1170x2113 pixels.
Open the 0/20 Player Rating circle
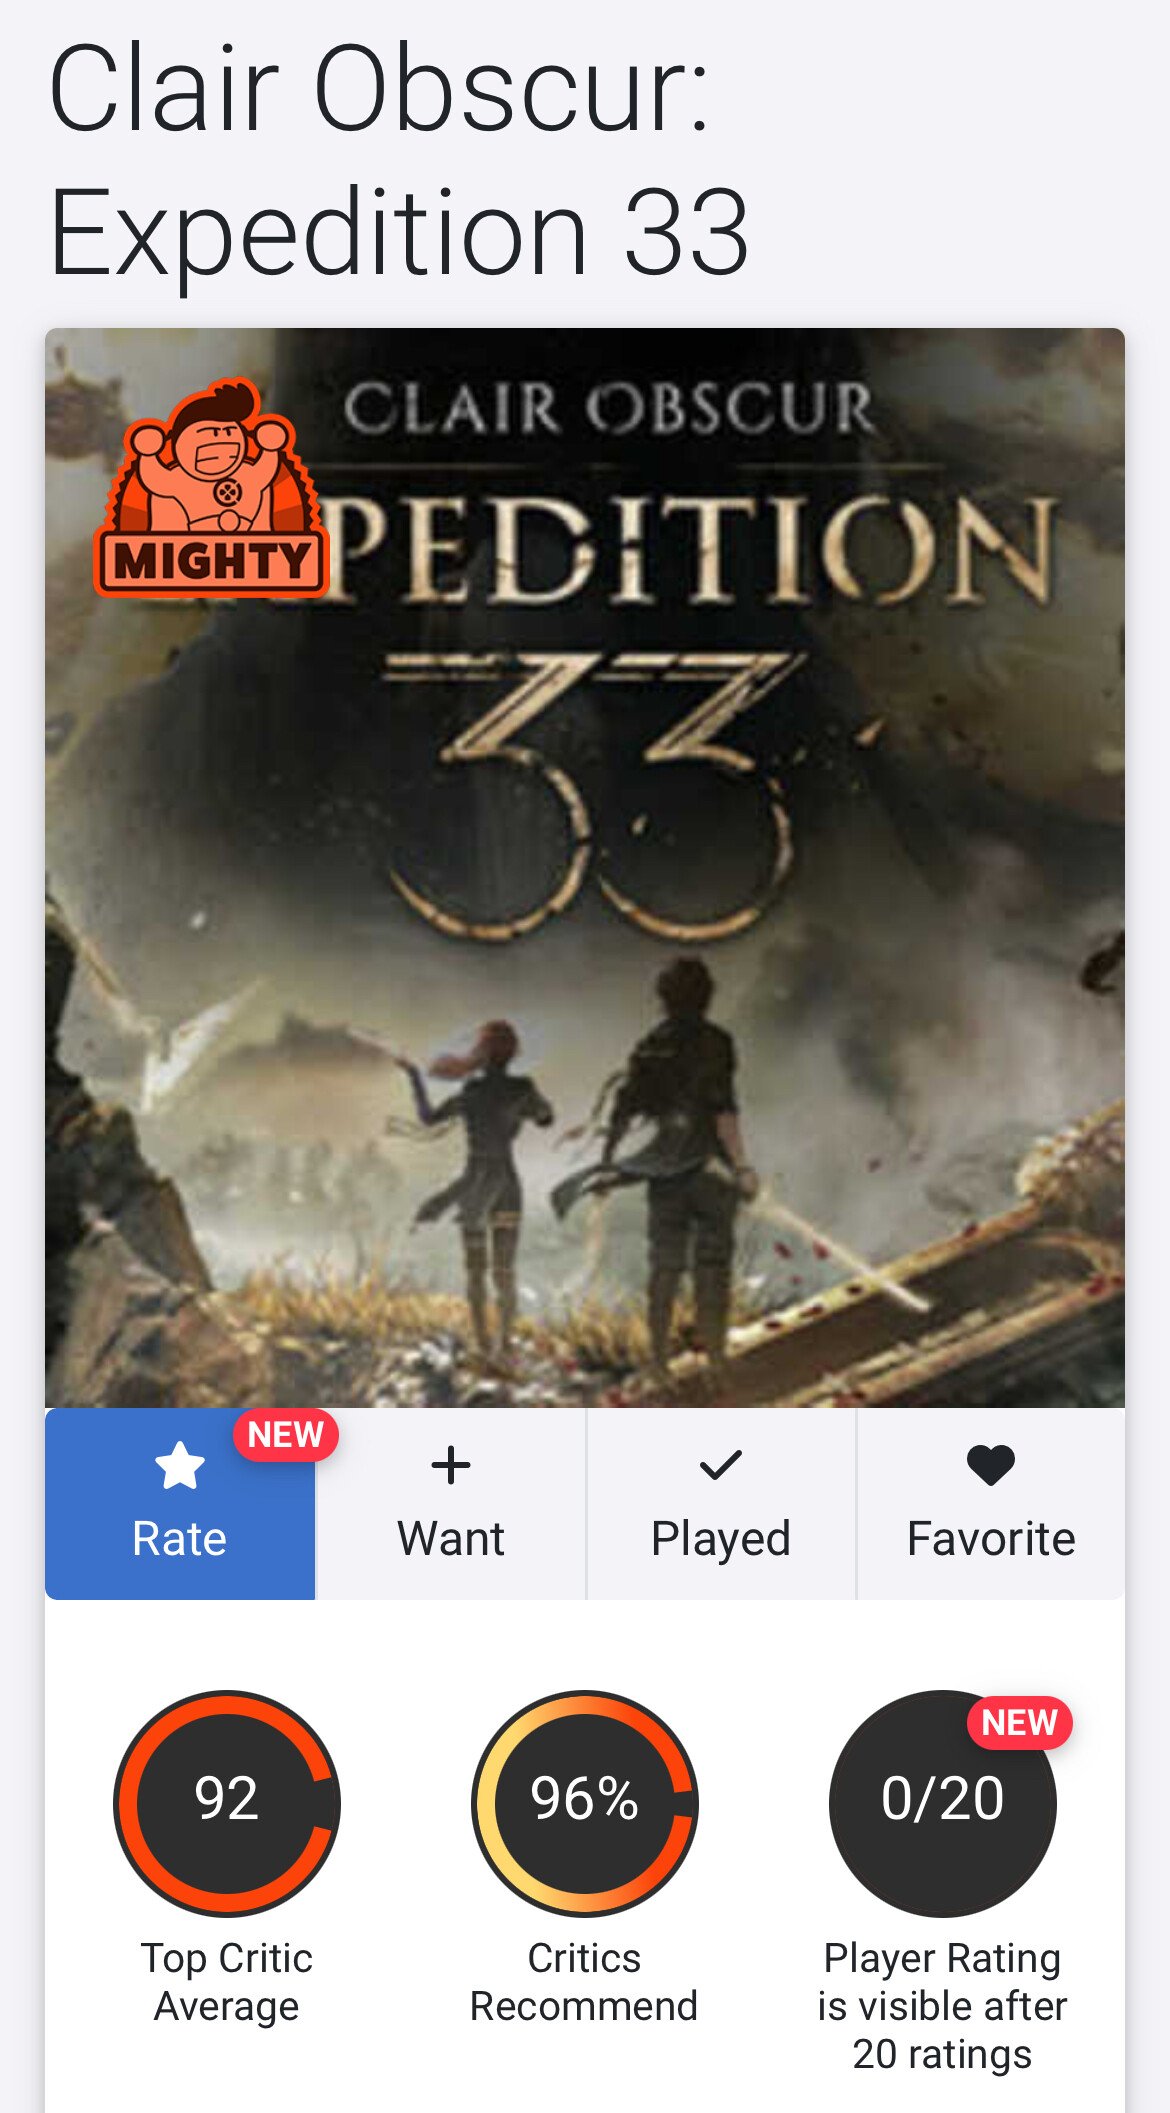tap(942, 1803)
